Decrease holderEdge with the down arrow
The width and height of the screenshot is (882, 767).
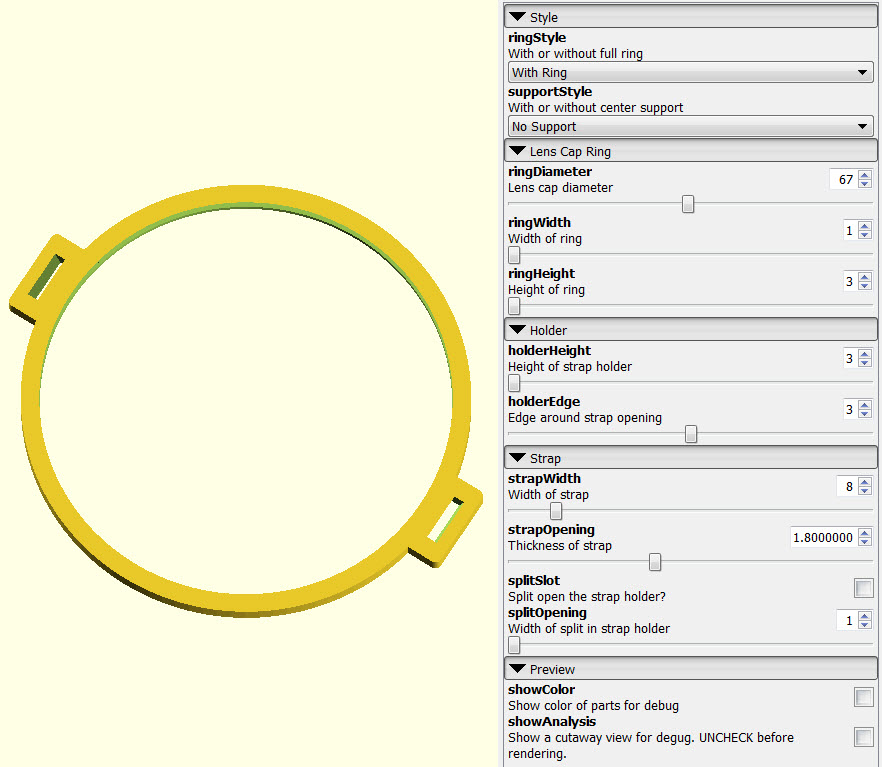pos(865,414)
